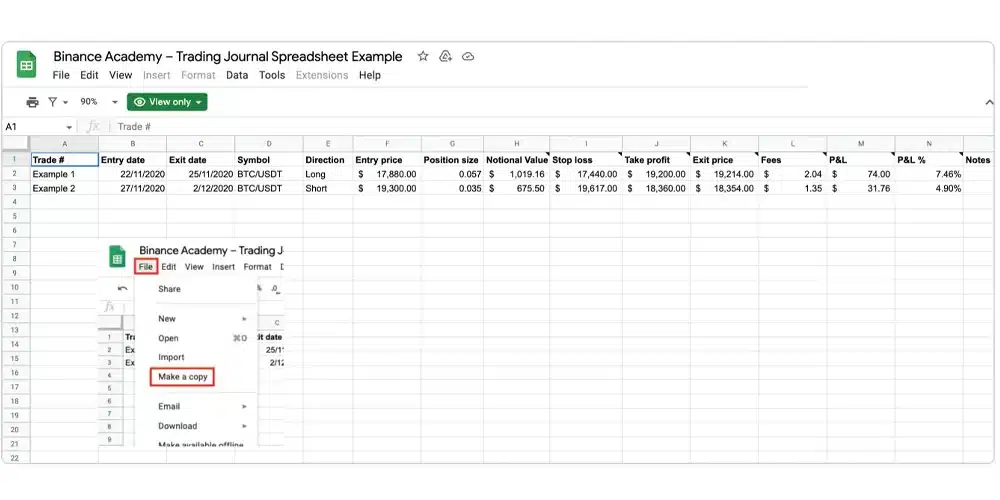The image size is (1000, 500).
Task: Select row 19 header in the main sheet
Action: (15, 415)
